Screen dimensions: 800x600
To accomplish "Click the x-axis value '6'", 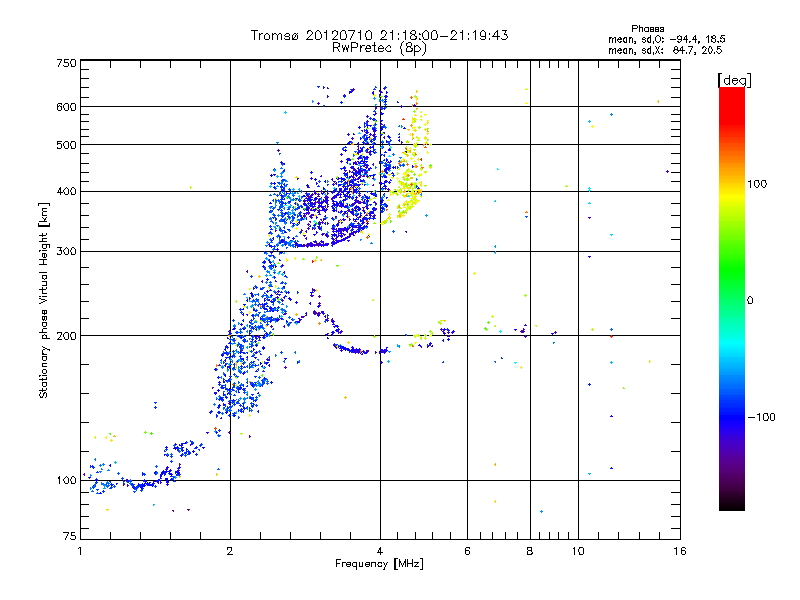I will click(x=467, y=551).
